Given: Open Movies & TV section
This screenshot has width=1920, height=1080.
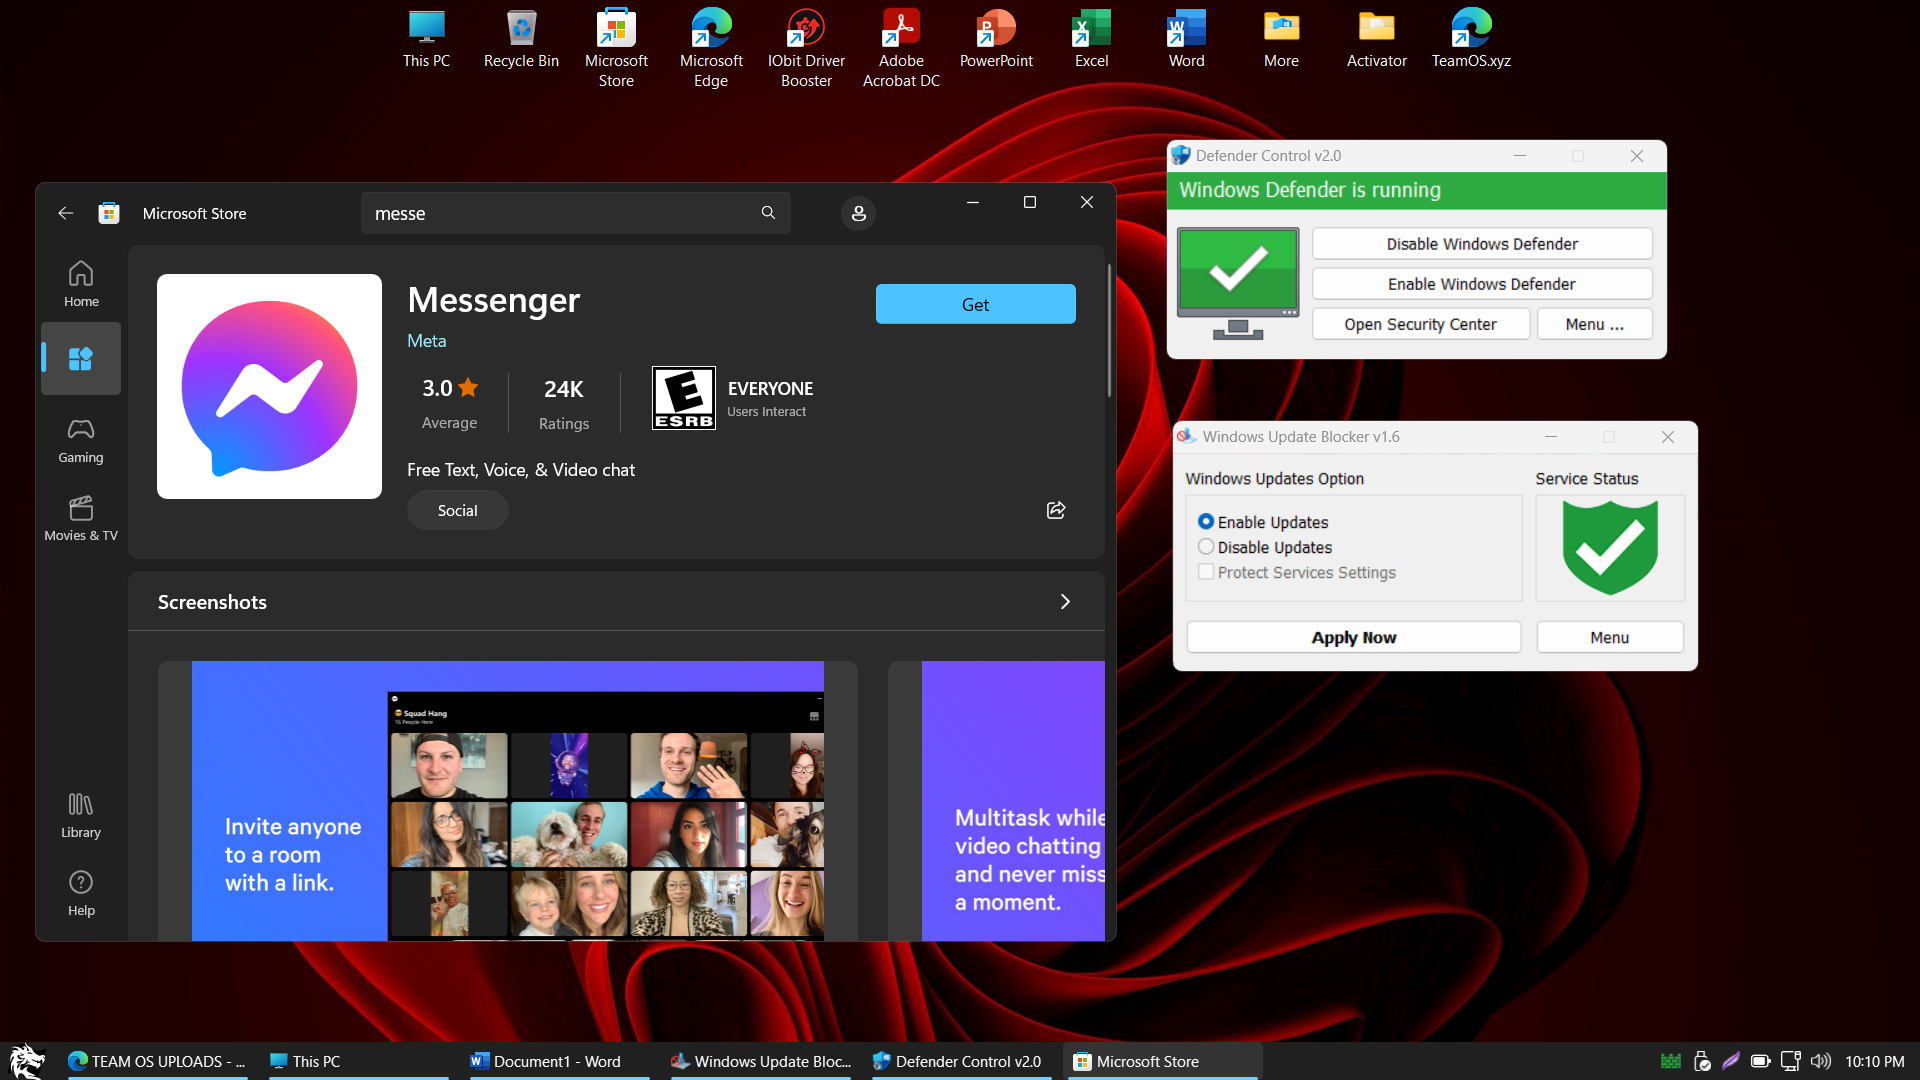Looking at the screenshot, I should click(x=81, y=518).
